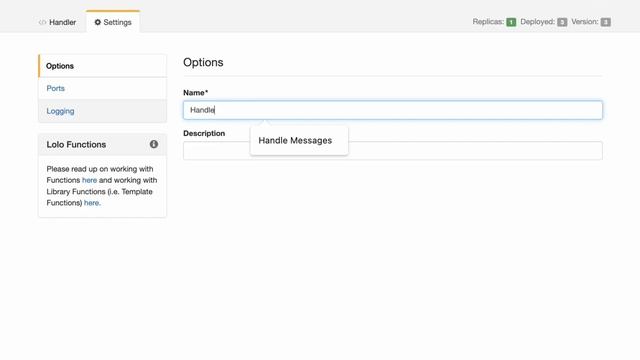Screen dimensions: 640x360
Task: Follow the Library Functions 'here.' link
Action: [x=92, y=203]
